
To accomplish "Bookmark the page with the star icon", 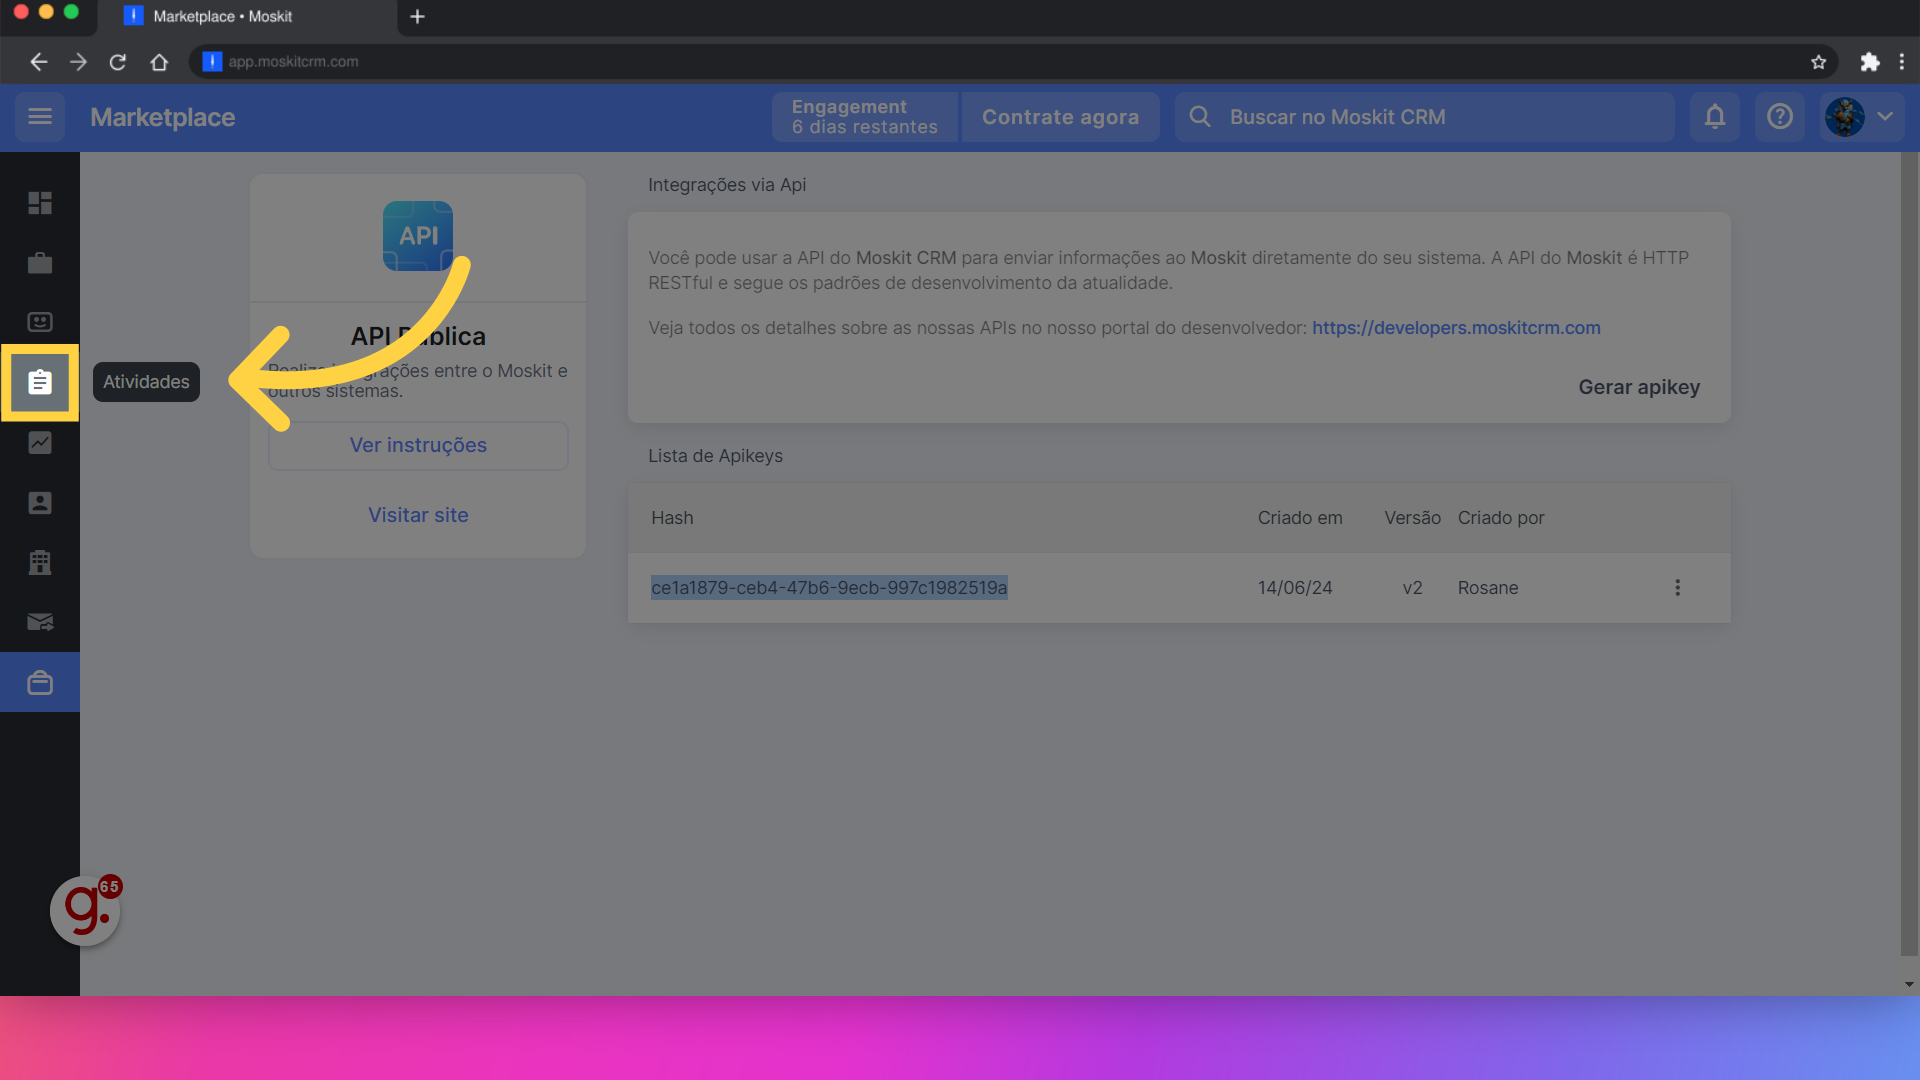I will coord(1818,62).
